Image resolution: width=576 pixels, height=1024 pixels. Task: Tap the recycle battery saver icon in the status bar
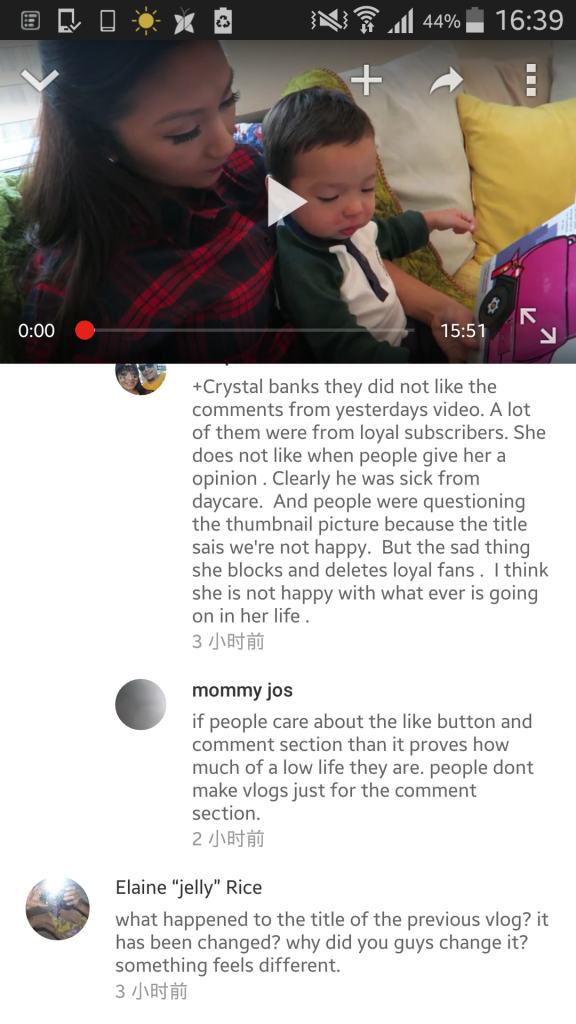[x=223, y=21]
